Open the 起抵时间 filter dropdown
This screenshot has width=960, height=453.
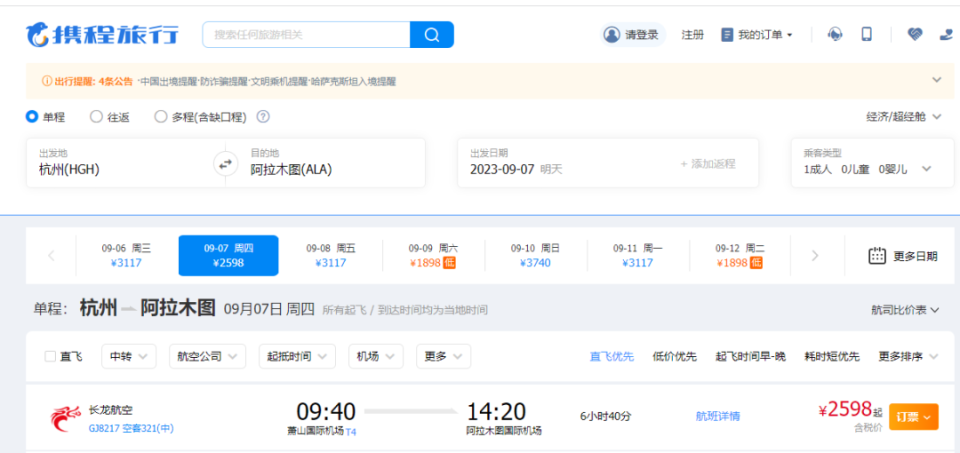(297, 356)
